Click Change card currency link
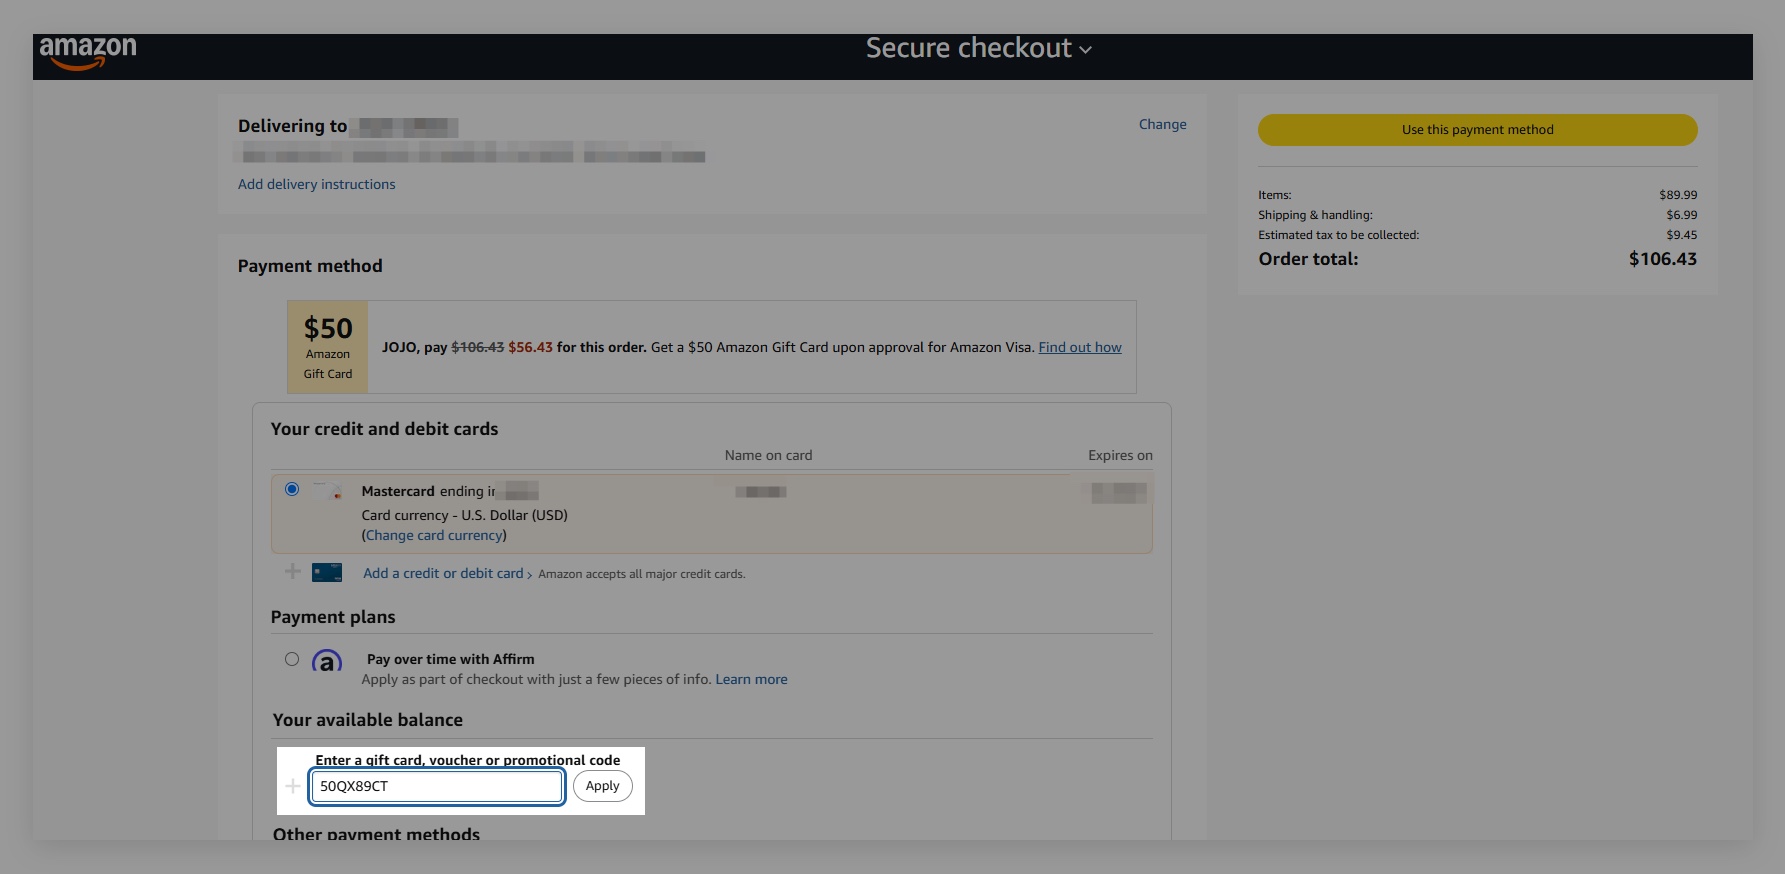This screenshot has width=1785, height=874. (434, 535)
